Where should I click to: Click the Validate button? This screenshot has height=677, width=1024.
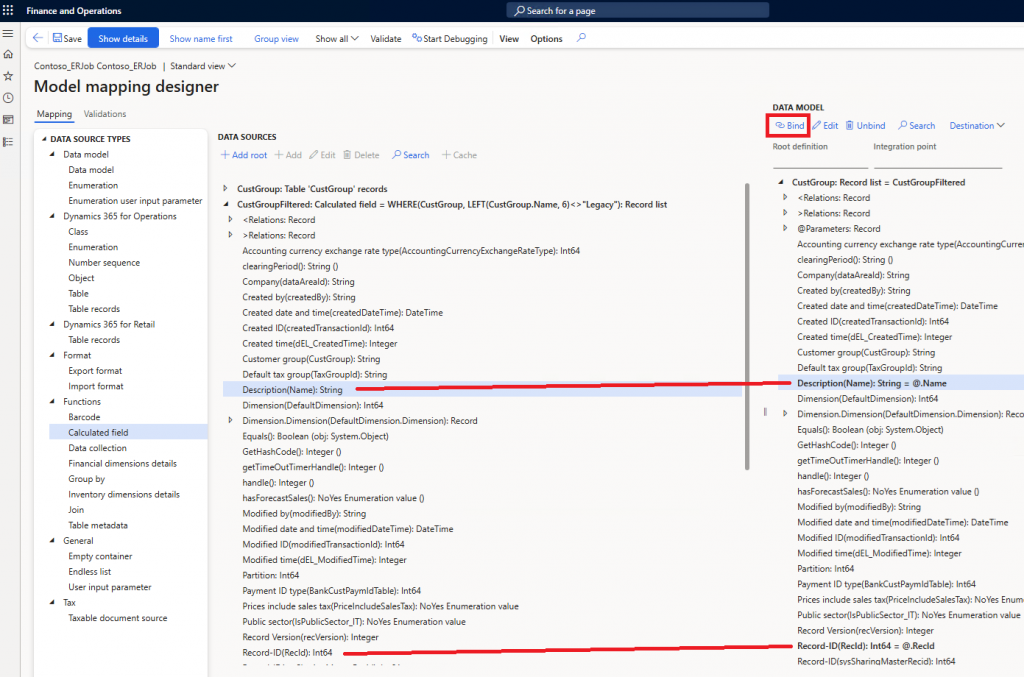point(386,39)
